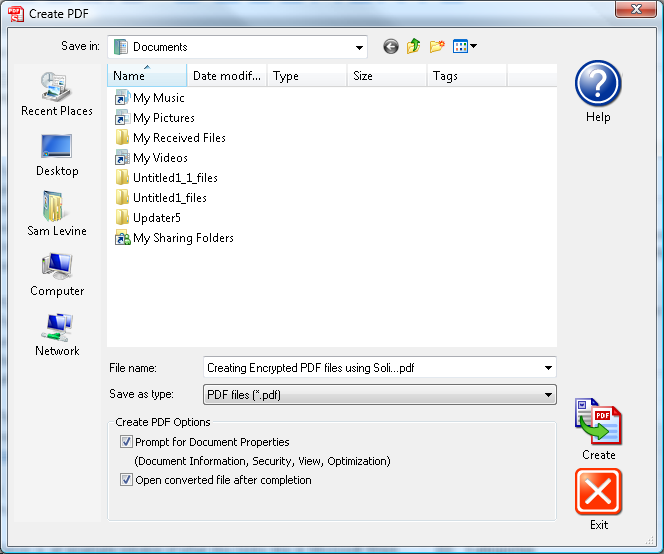Select Desktop in the places bar
664x554 pixels.
coord(57,155)
